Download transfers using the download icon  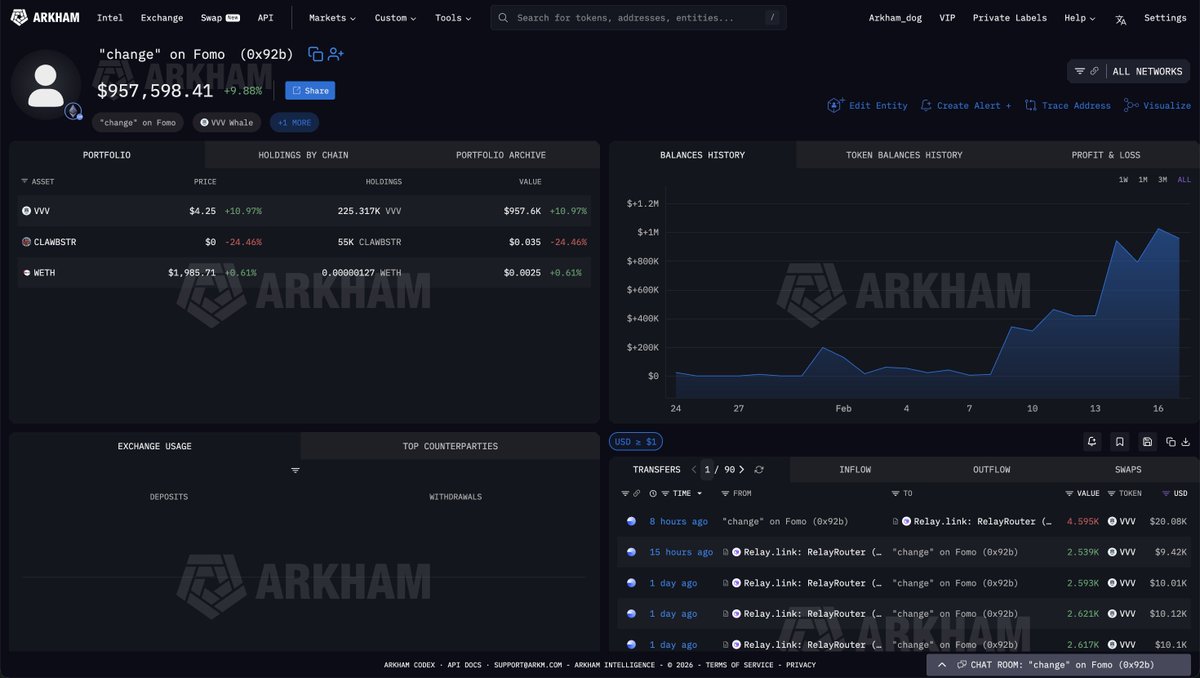point(1186,441)
